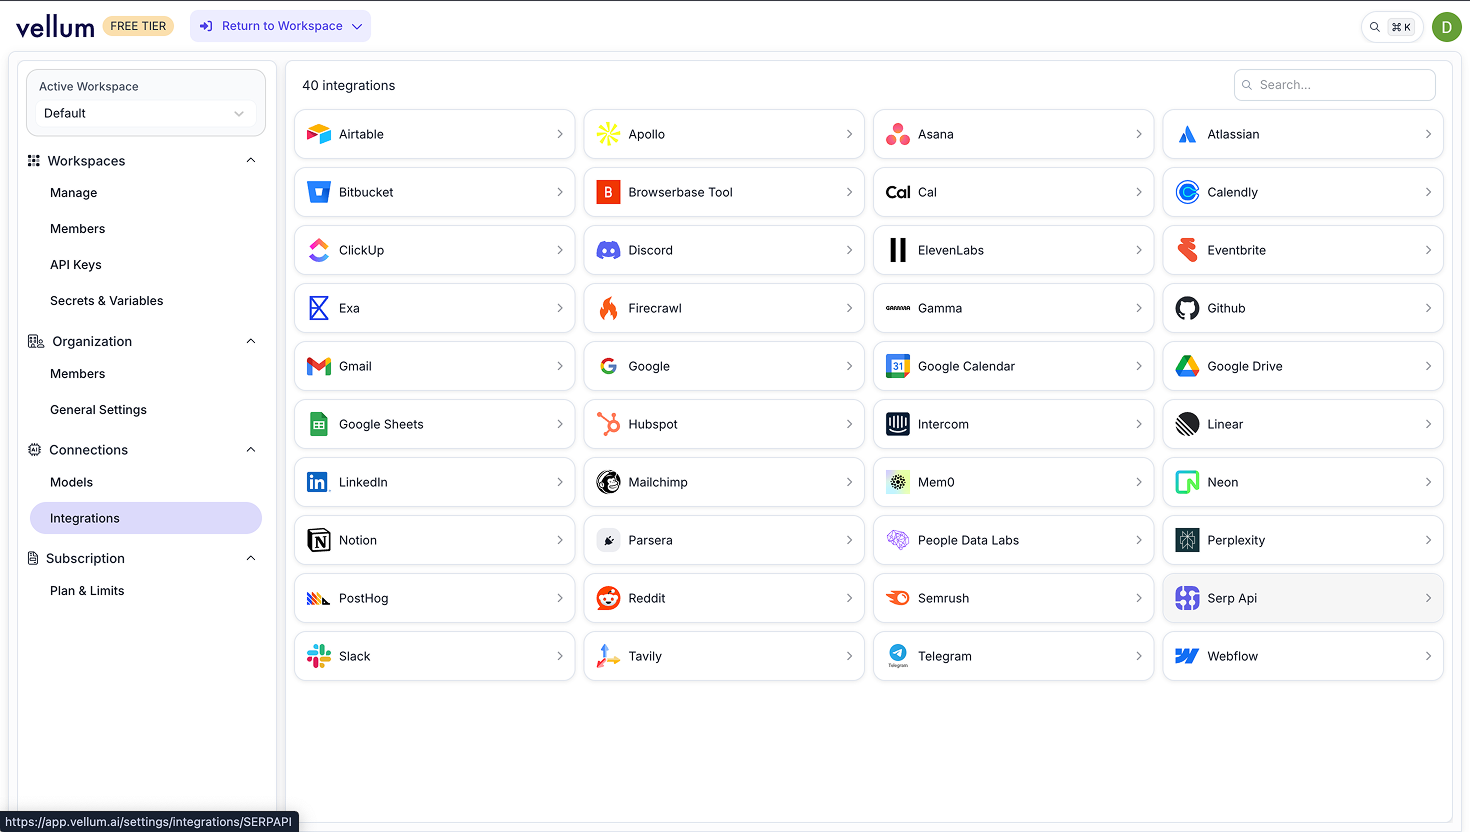Open the Semrush integration card
This screenshot has height=832, width=1470.
[x=1013, y=598]
